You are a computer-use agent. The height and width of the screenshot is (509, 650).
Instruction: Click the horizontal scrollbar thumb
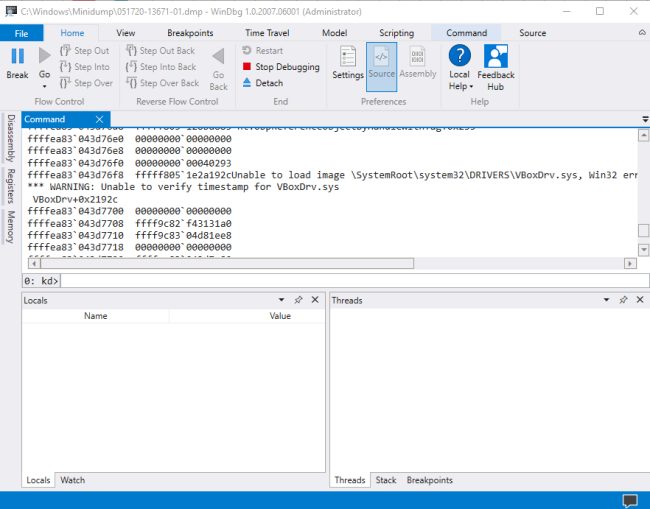click(x=227, y=263)
